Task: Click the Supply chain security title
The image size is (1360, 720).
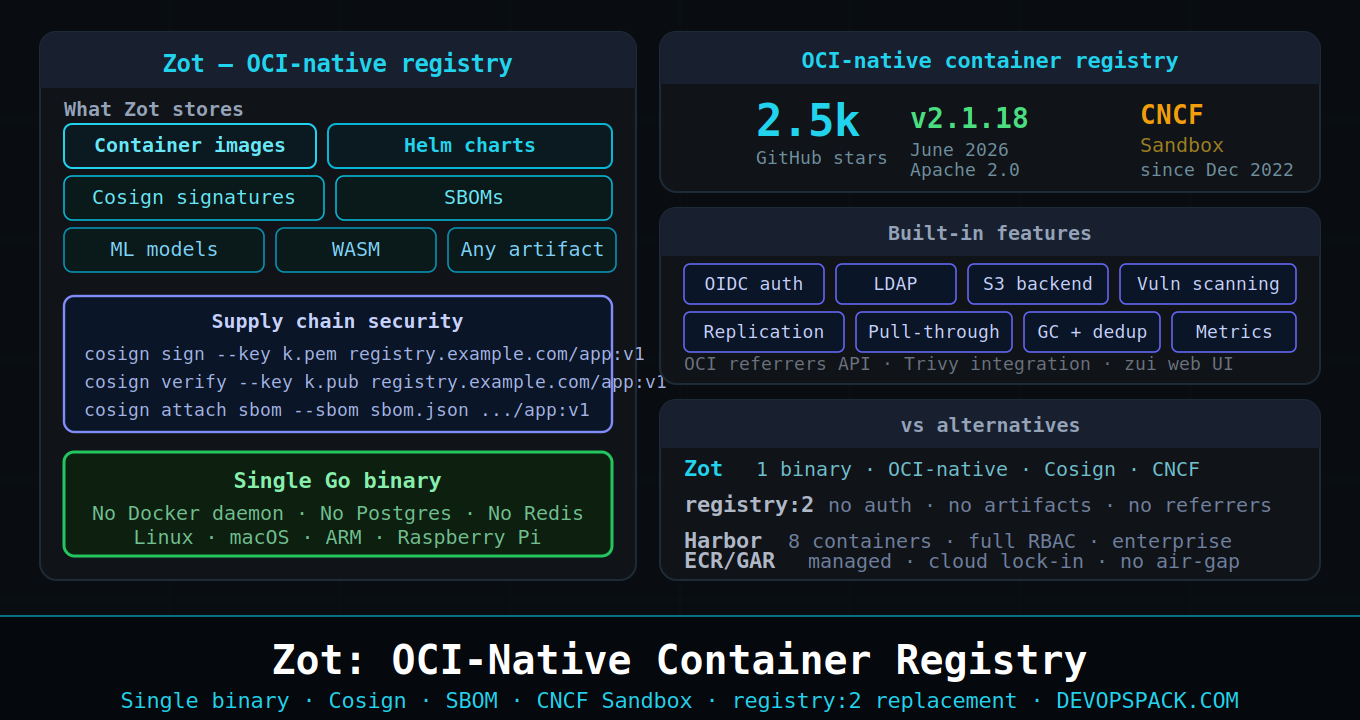Action: coord(338,322)
